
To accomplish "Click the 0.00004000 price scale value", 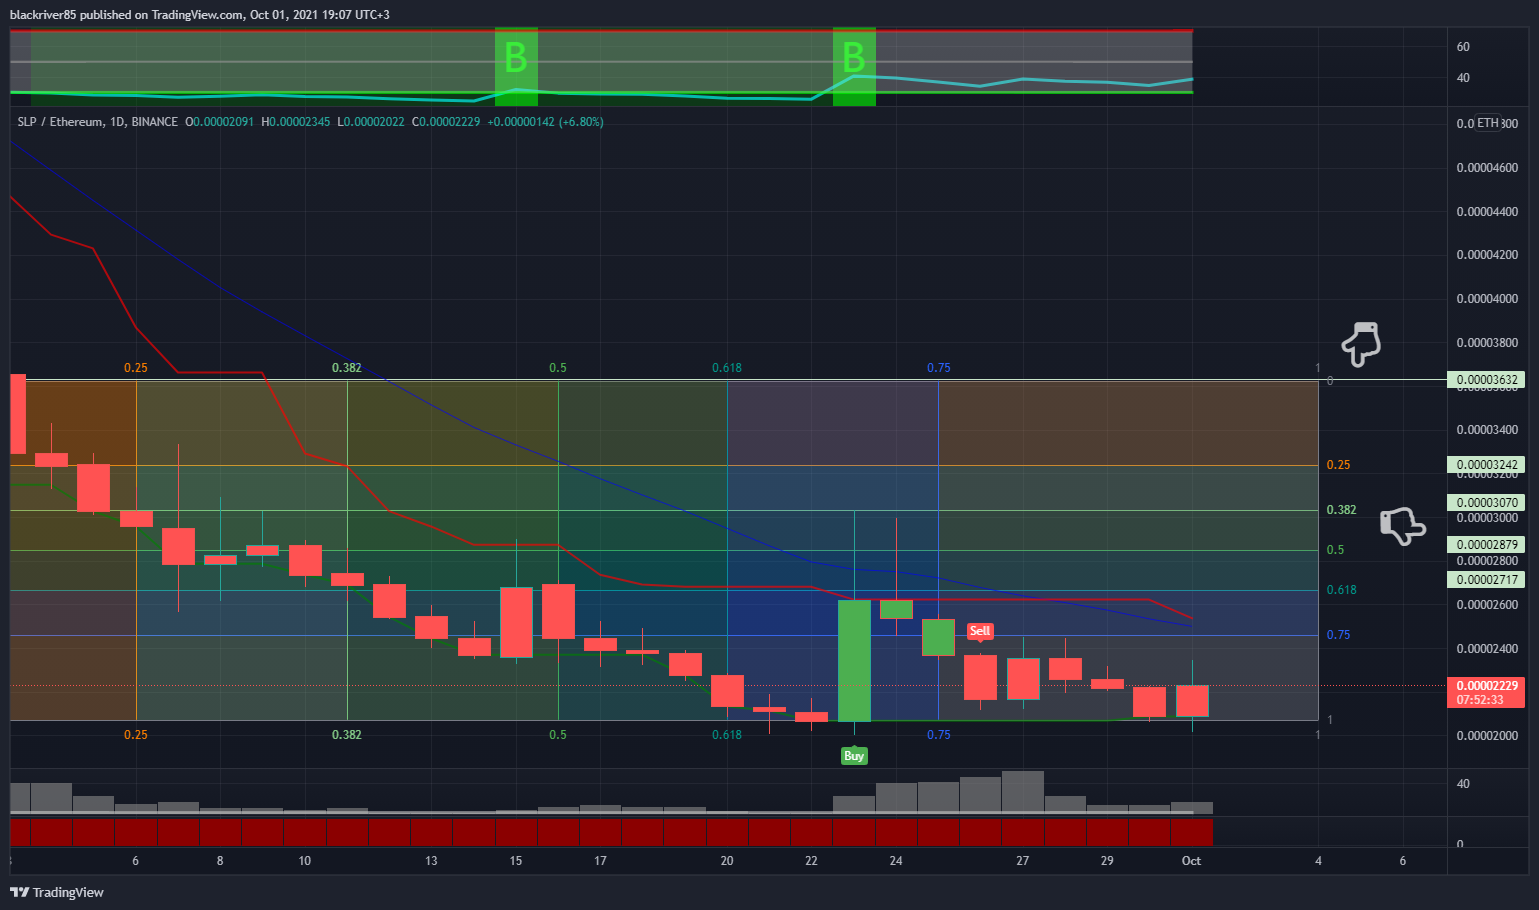I will coord(1487,299).
